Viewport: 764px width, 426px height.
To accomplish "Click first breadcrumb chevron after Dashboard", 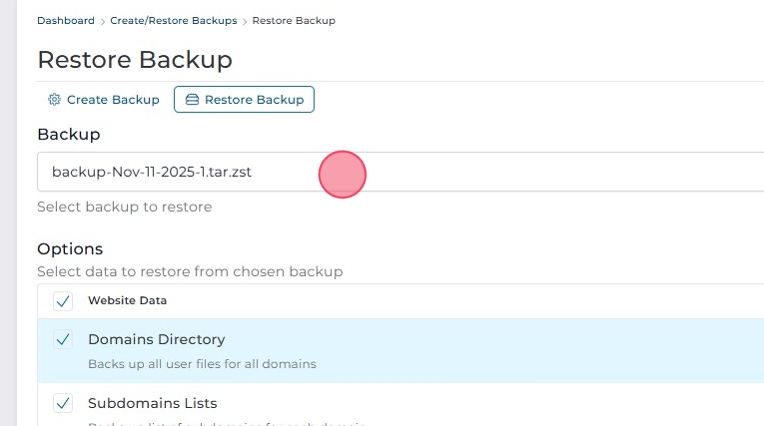I will pos(103,21).
